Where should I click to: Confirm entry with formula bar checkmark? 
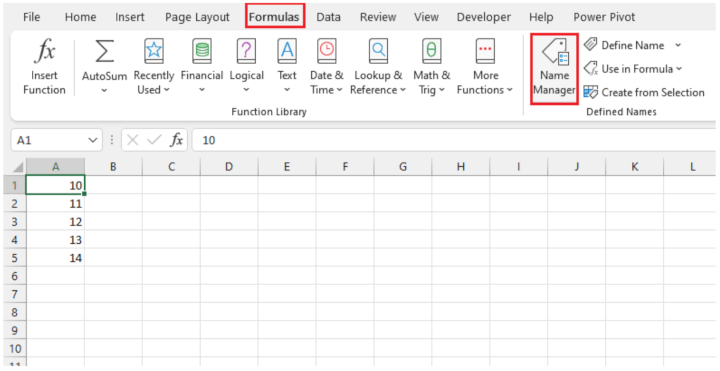point(154,140)
